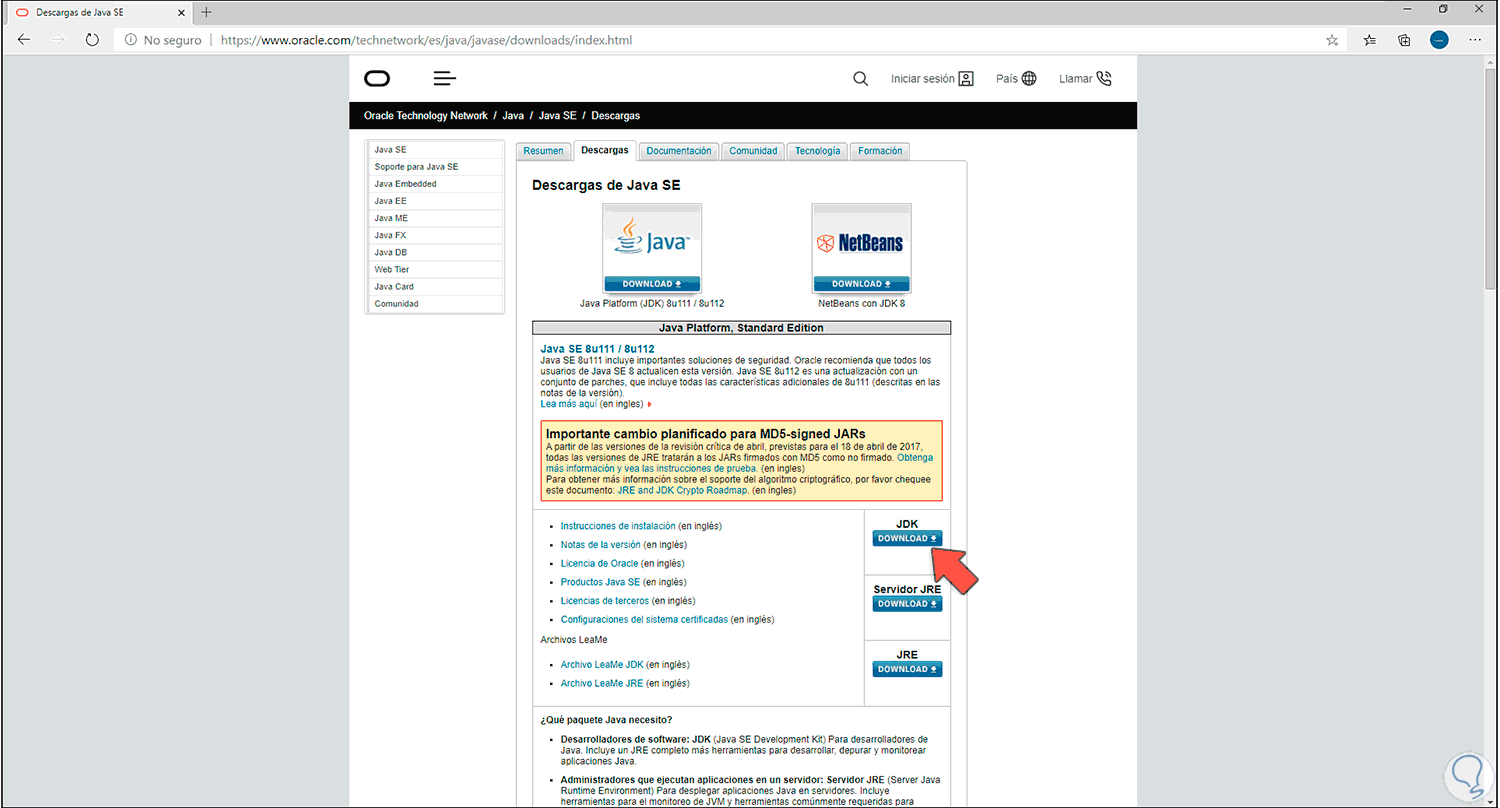This screenshot has width=1500, height=808.
Task: Open Notas de la versión link
Action: click(x=600, y=545)
